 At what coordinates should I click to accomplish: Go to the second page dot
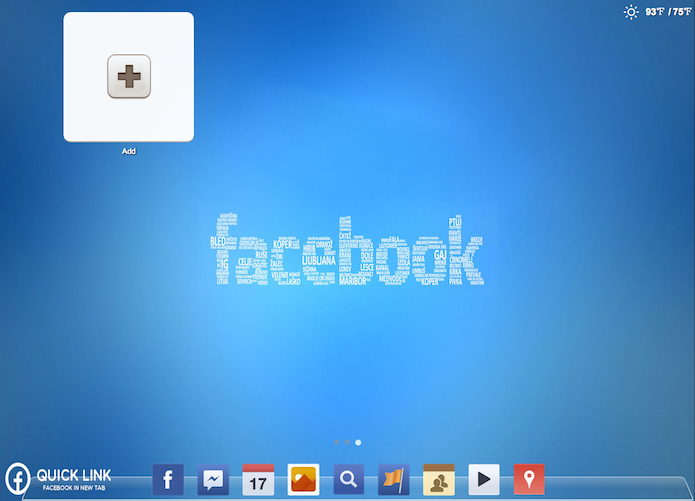click(x=347, y=442)
